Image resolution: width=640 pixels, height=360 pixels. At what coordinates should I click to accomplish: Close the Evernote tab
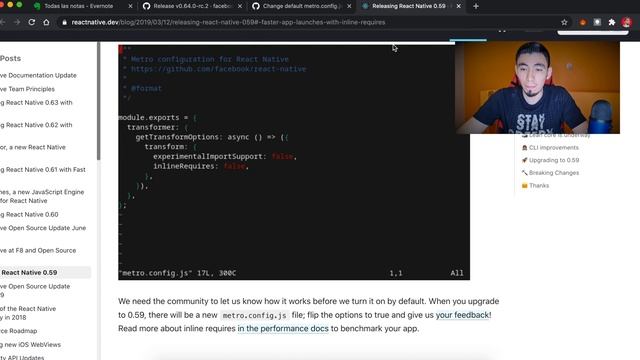[x=130, y=6]
